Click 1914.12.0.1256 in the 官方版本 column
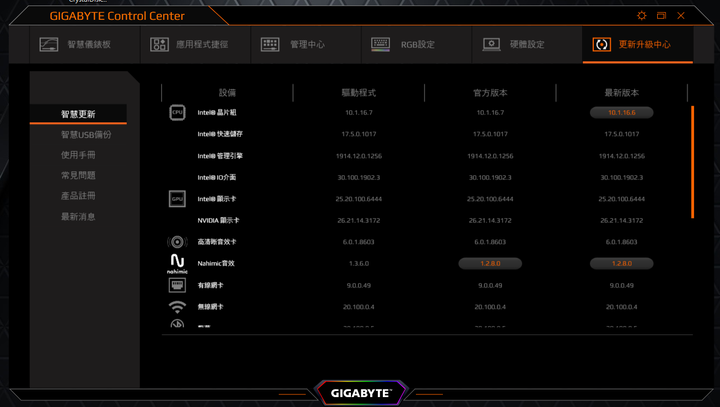Viewport: 720px width, 407px height. pyautogui.click(x=490, y=156)
